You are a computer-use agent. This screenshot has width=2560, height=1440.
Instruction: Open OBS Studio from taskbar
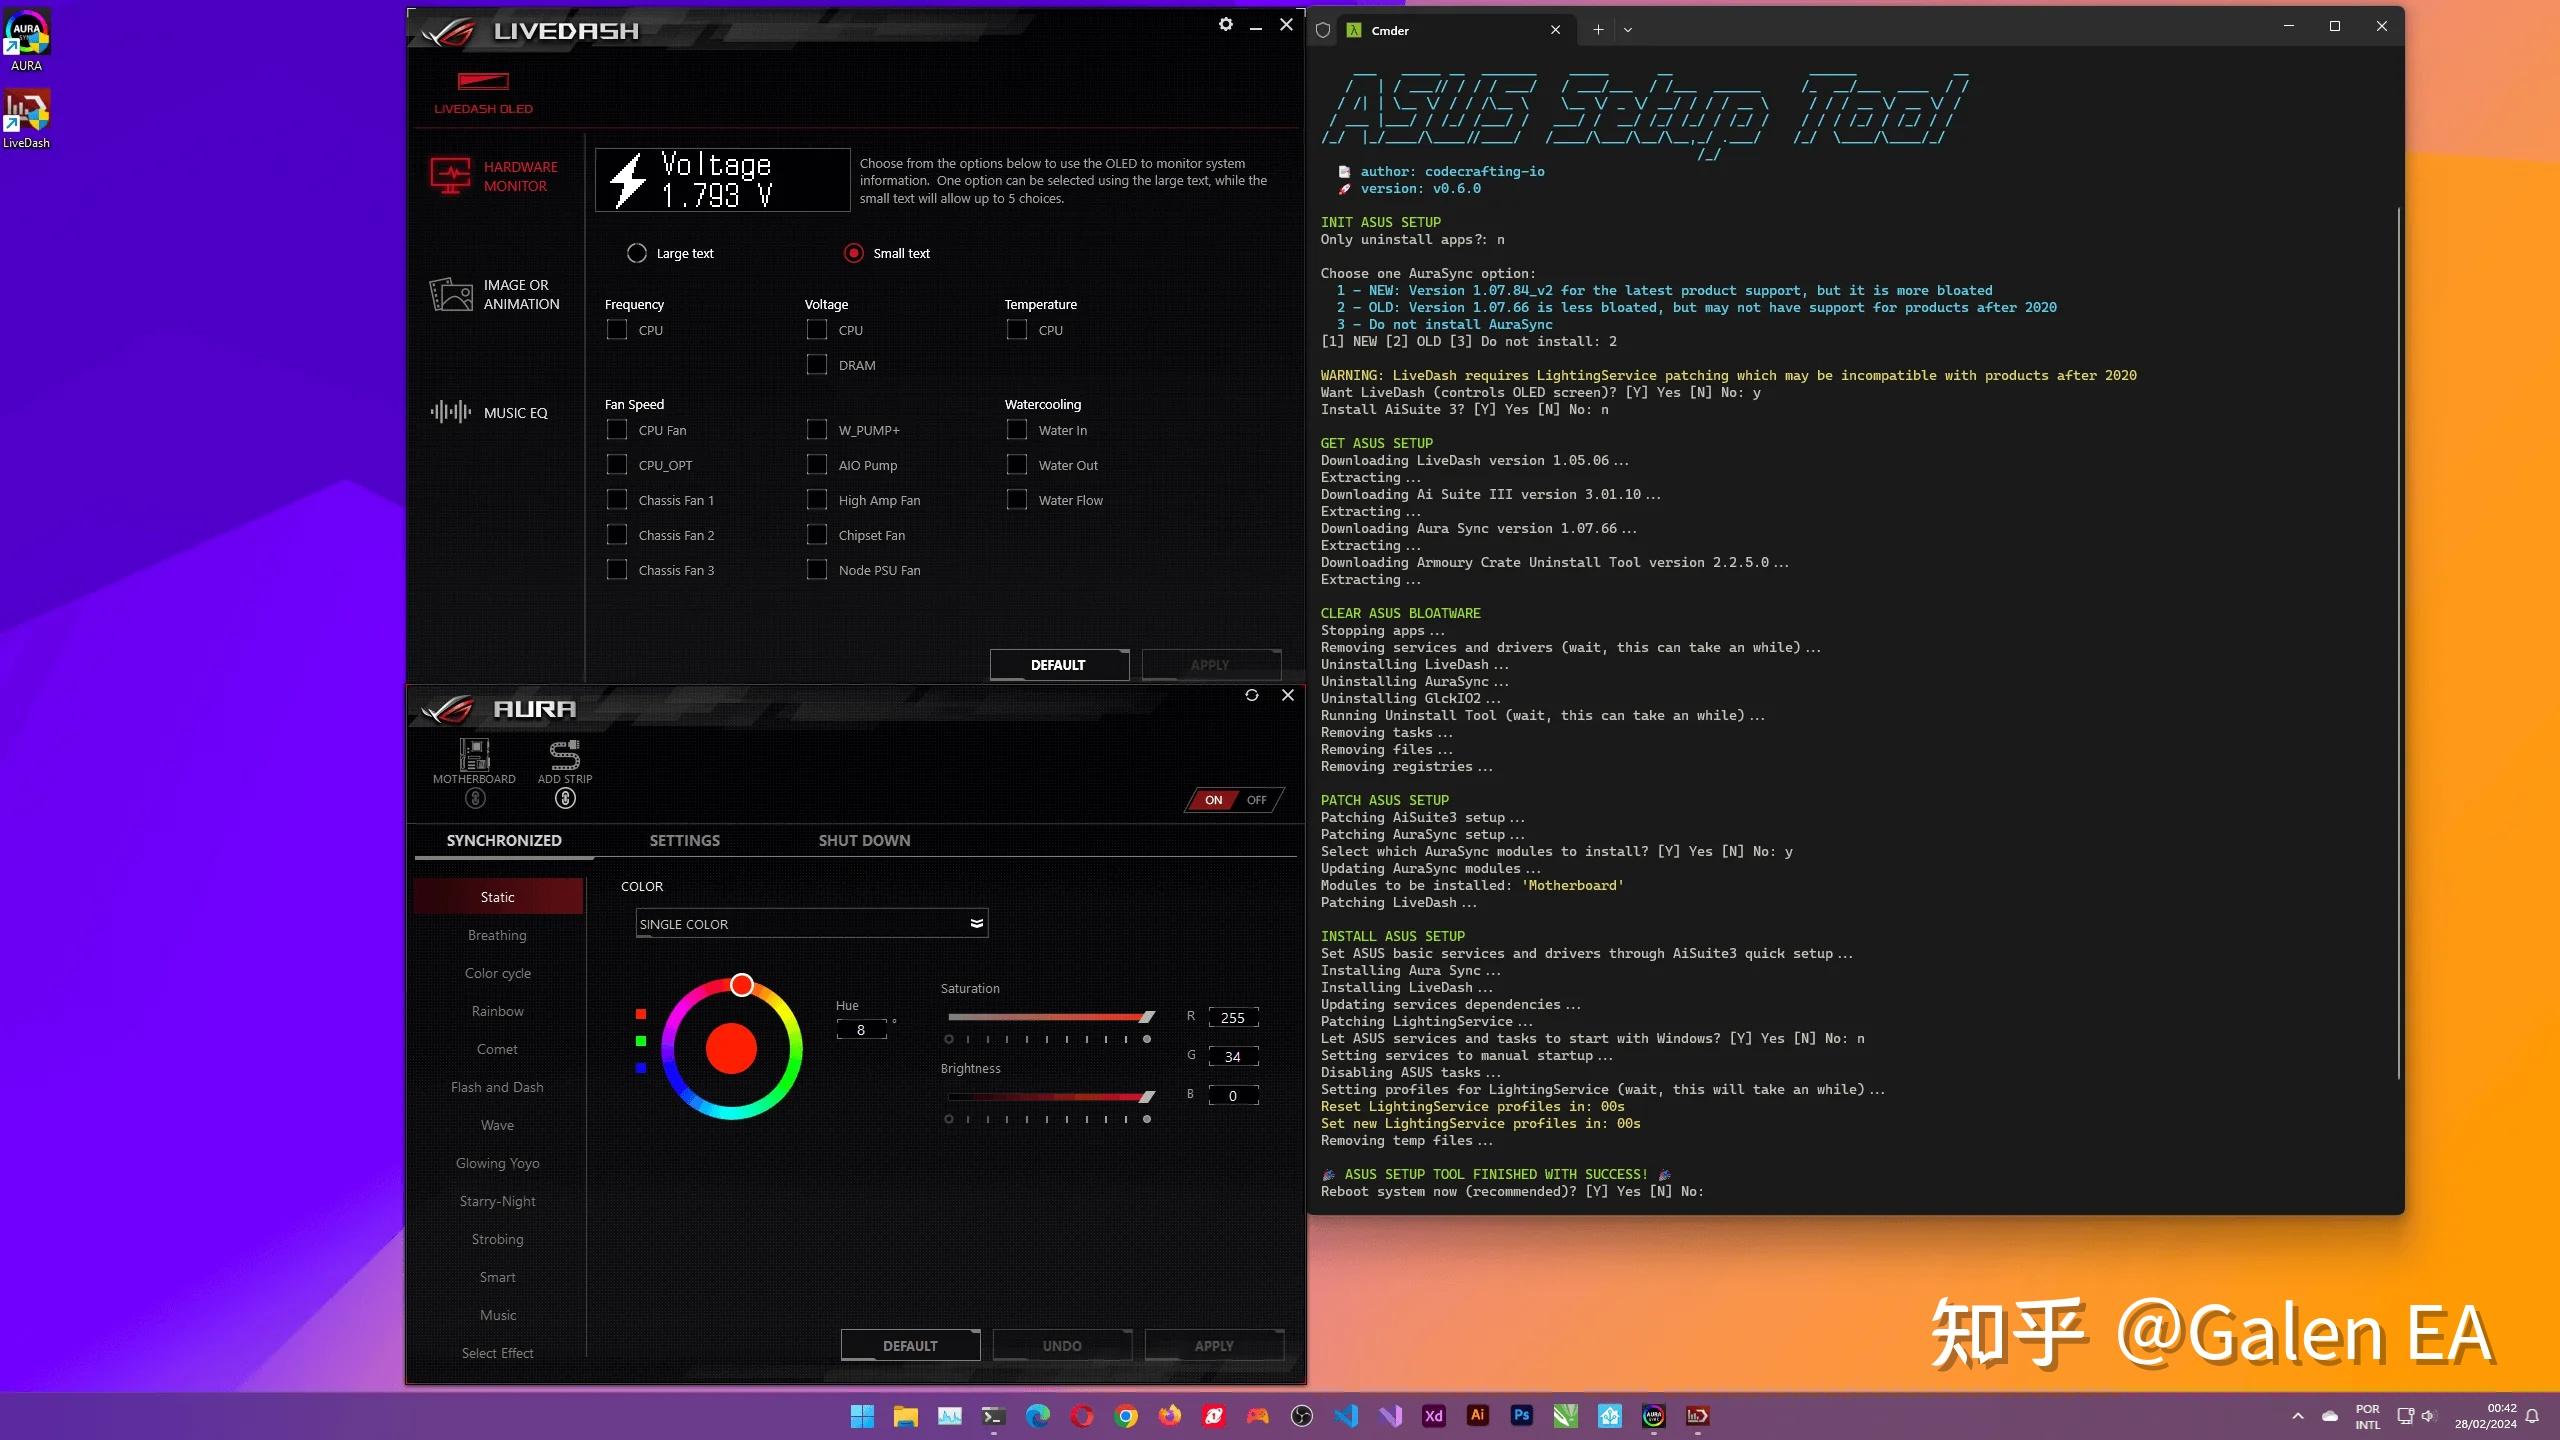(1302, 1416)
